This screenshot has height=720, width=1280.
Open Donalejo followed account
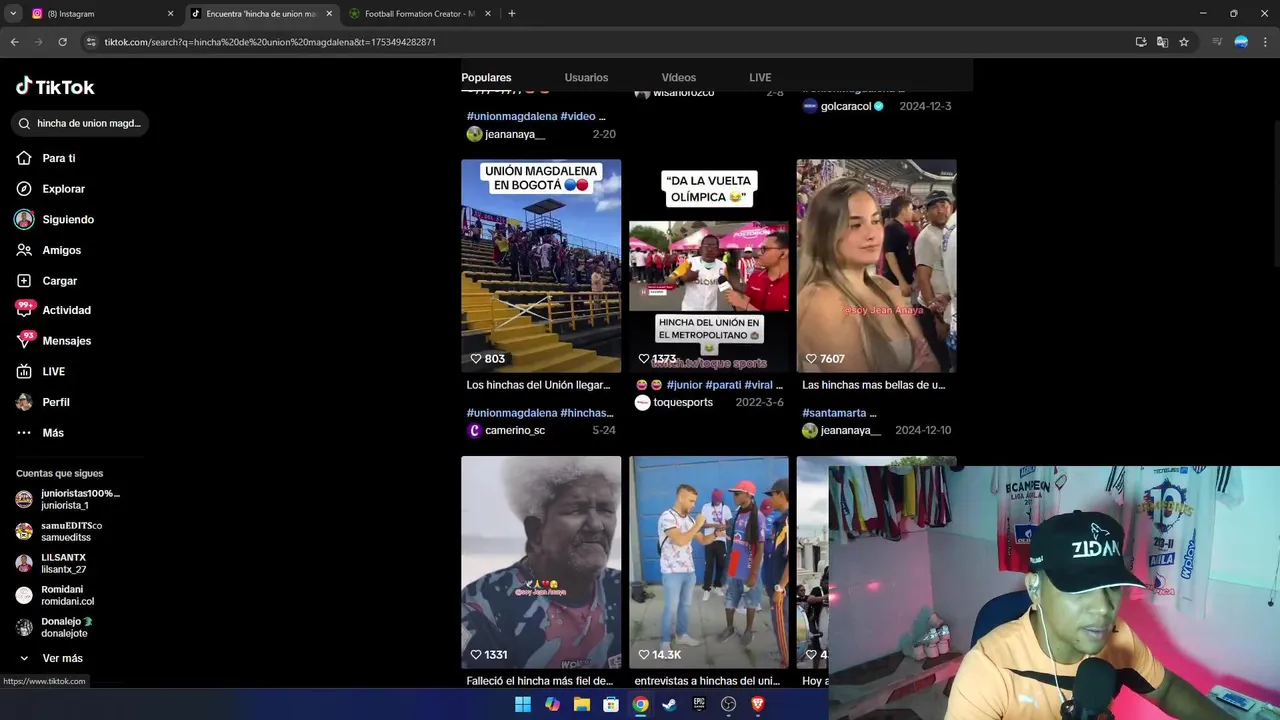pos(54,627)
